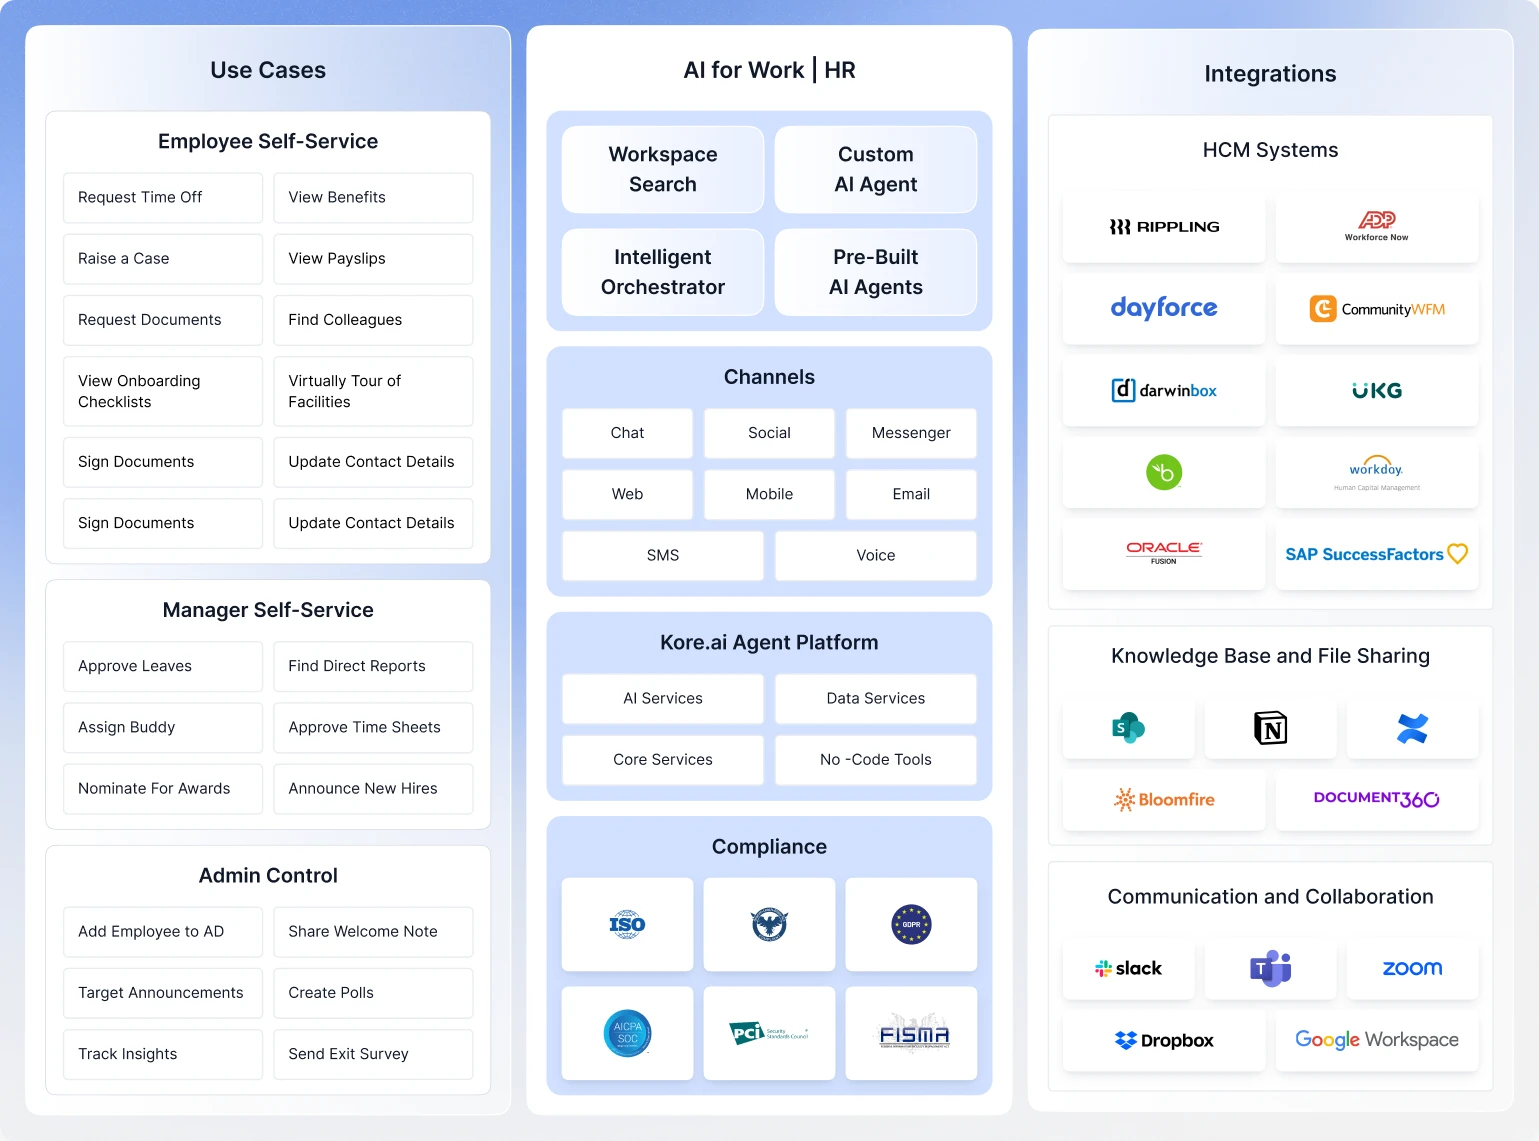Click the SharePoint icon
This screenshot has height=1141, width=1539.
pos(1129,728)
